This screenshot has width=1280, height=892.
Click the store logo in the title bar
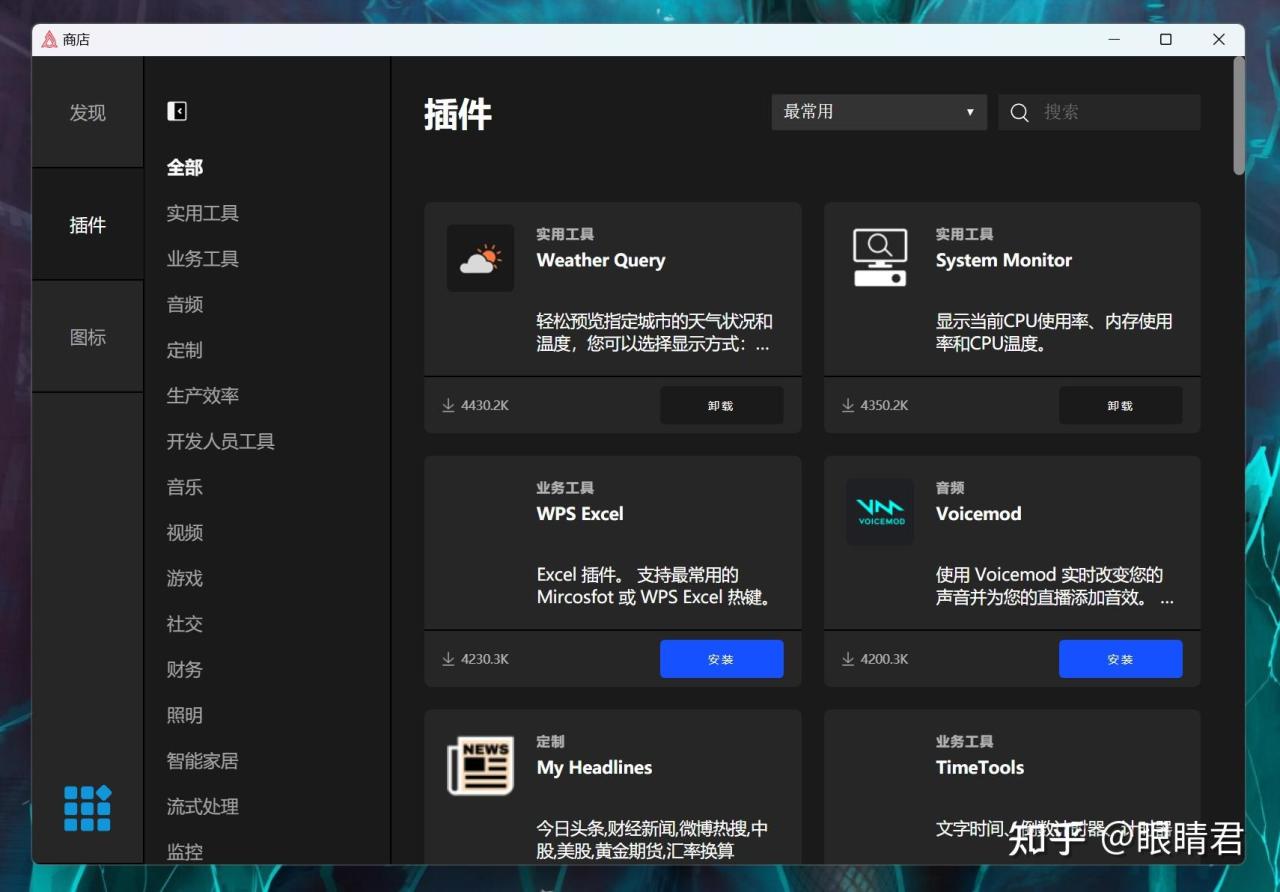pos(50,40)
